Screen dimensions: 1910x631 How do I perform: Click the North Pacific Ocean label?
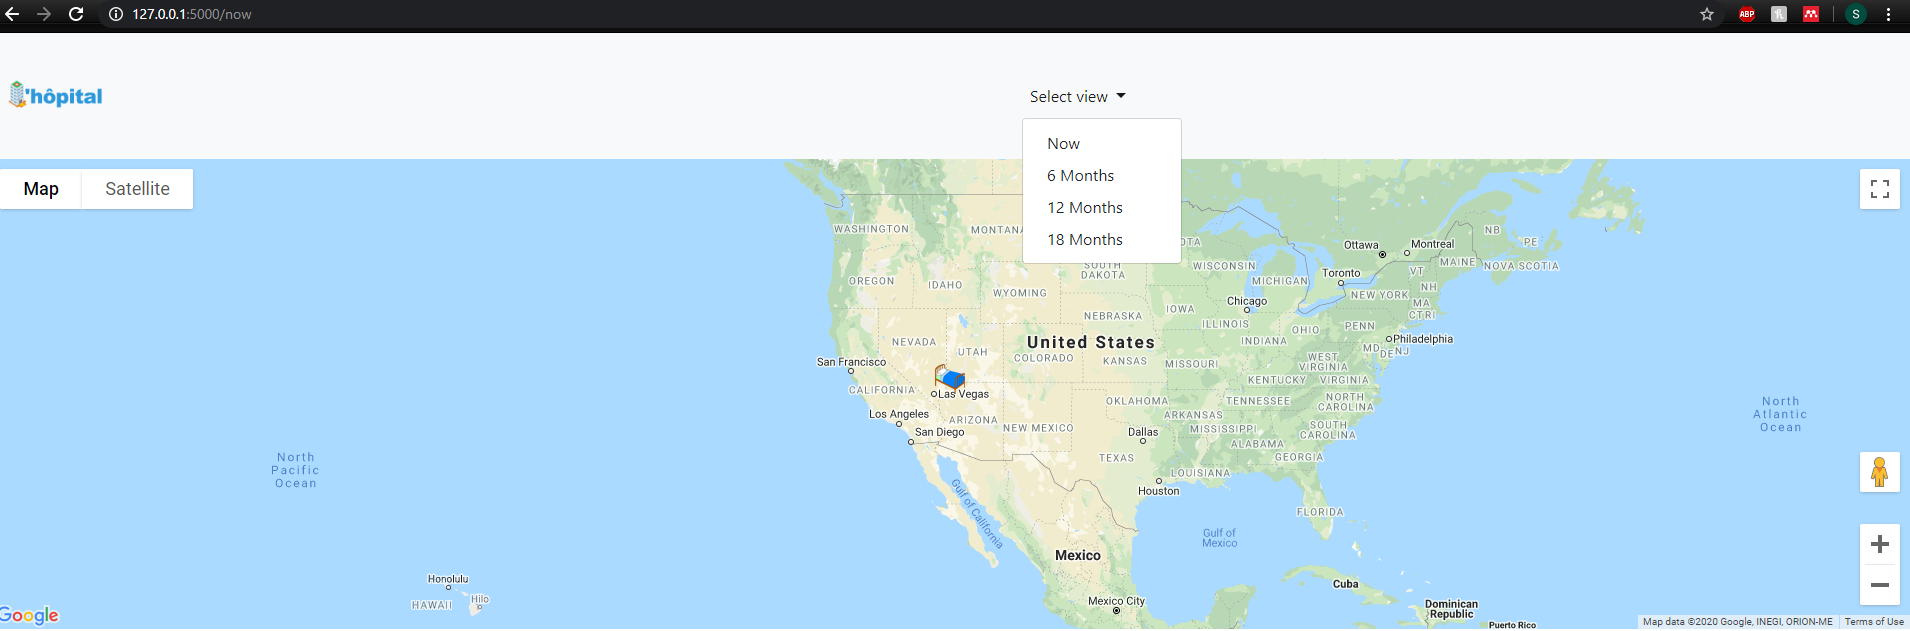(296, 470)
